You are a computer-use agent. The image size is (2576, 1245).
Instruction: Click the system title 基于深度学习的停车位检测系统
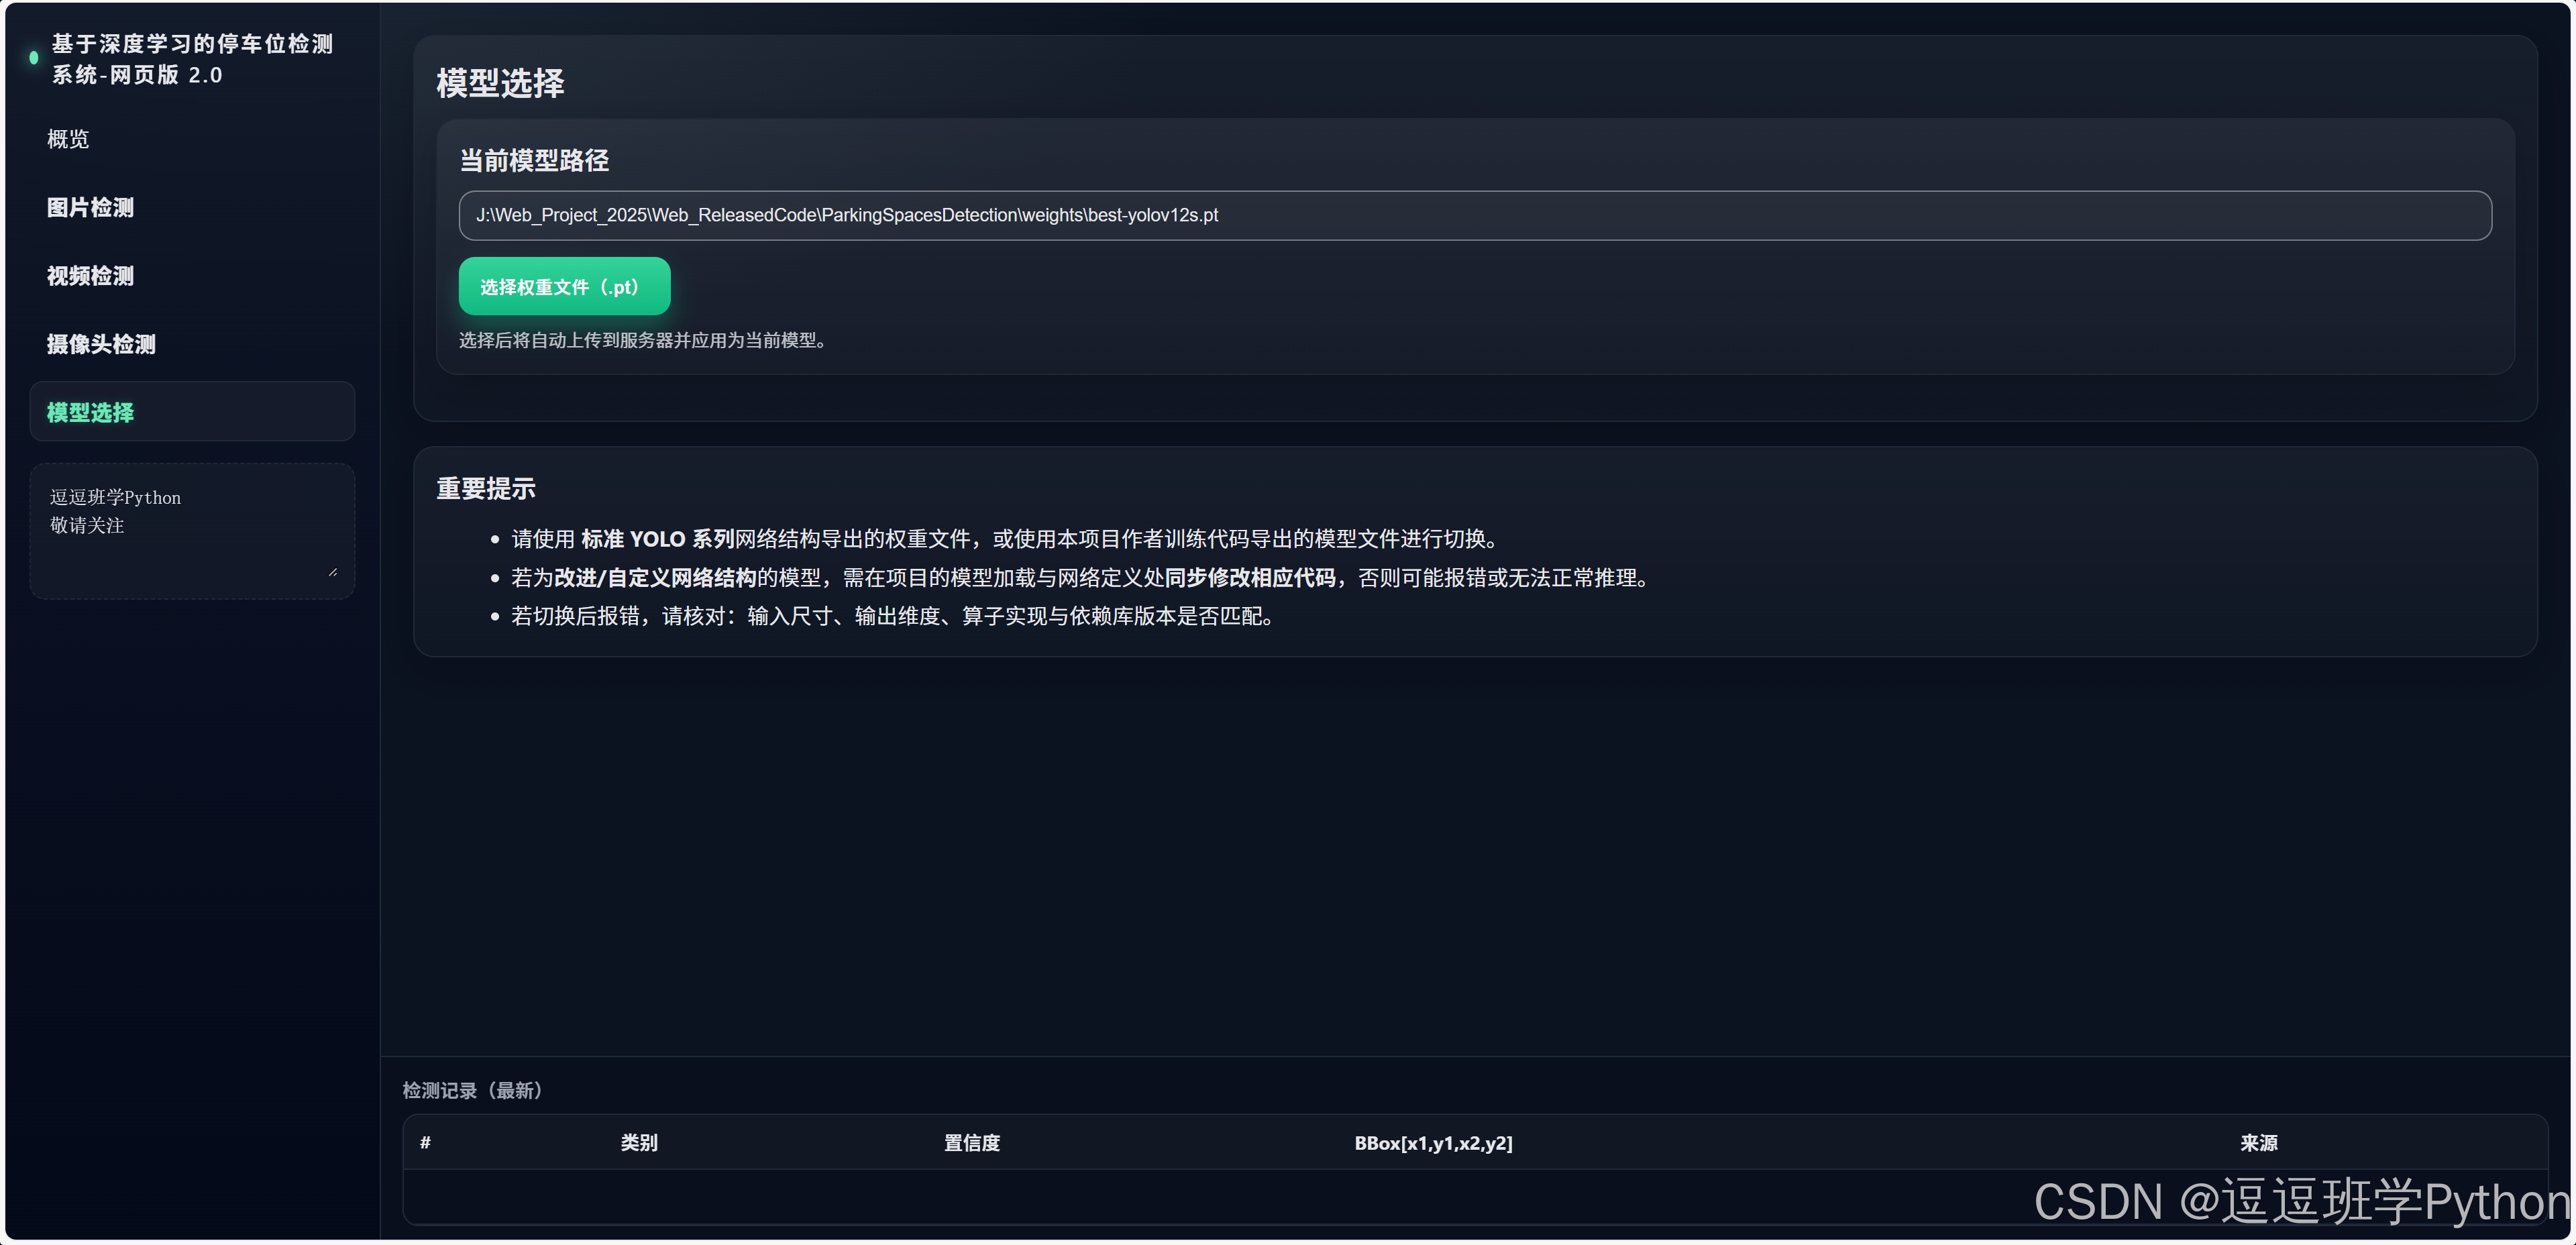[x=192, y=59]
